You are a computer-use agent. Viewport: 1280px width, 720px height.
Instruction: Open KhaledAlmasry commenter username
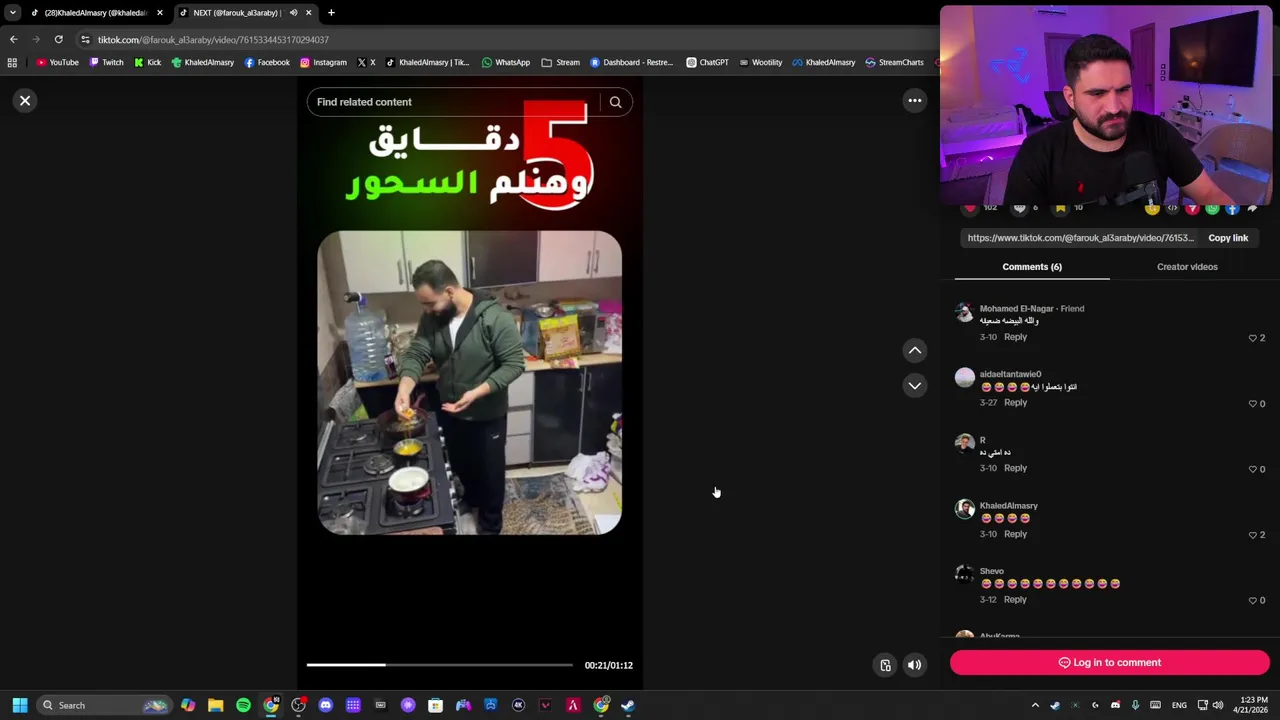1008,506
